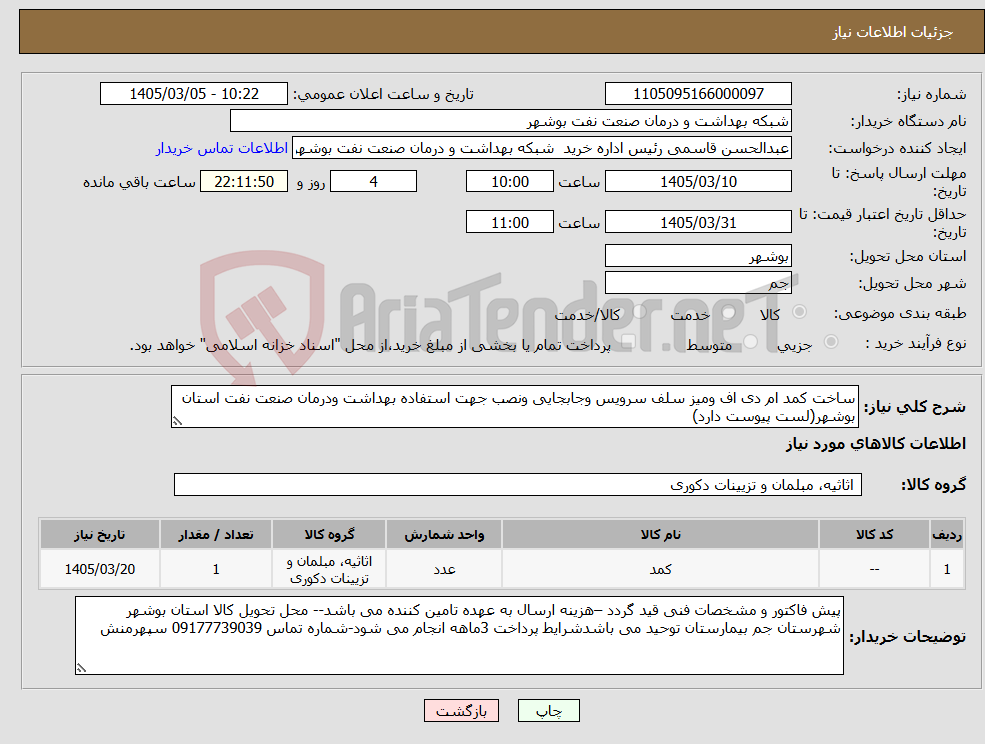This screenshot has width=985, height=744.
Task: Click the عدد unit cell
Action: [444, 569]
